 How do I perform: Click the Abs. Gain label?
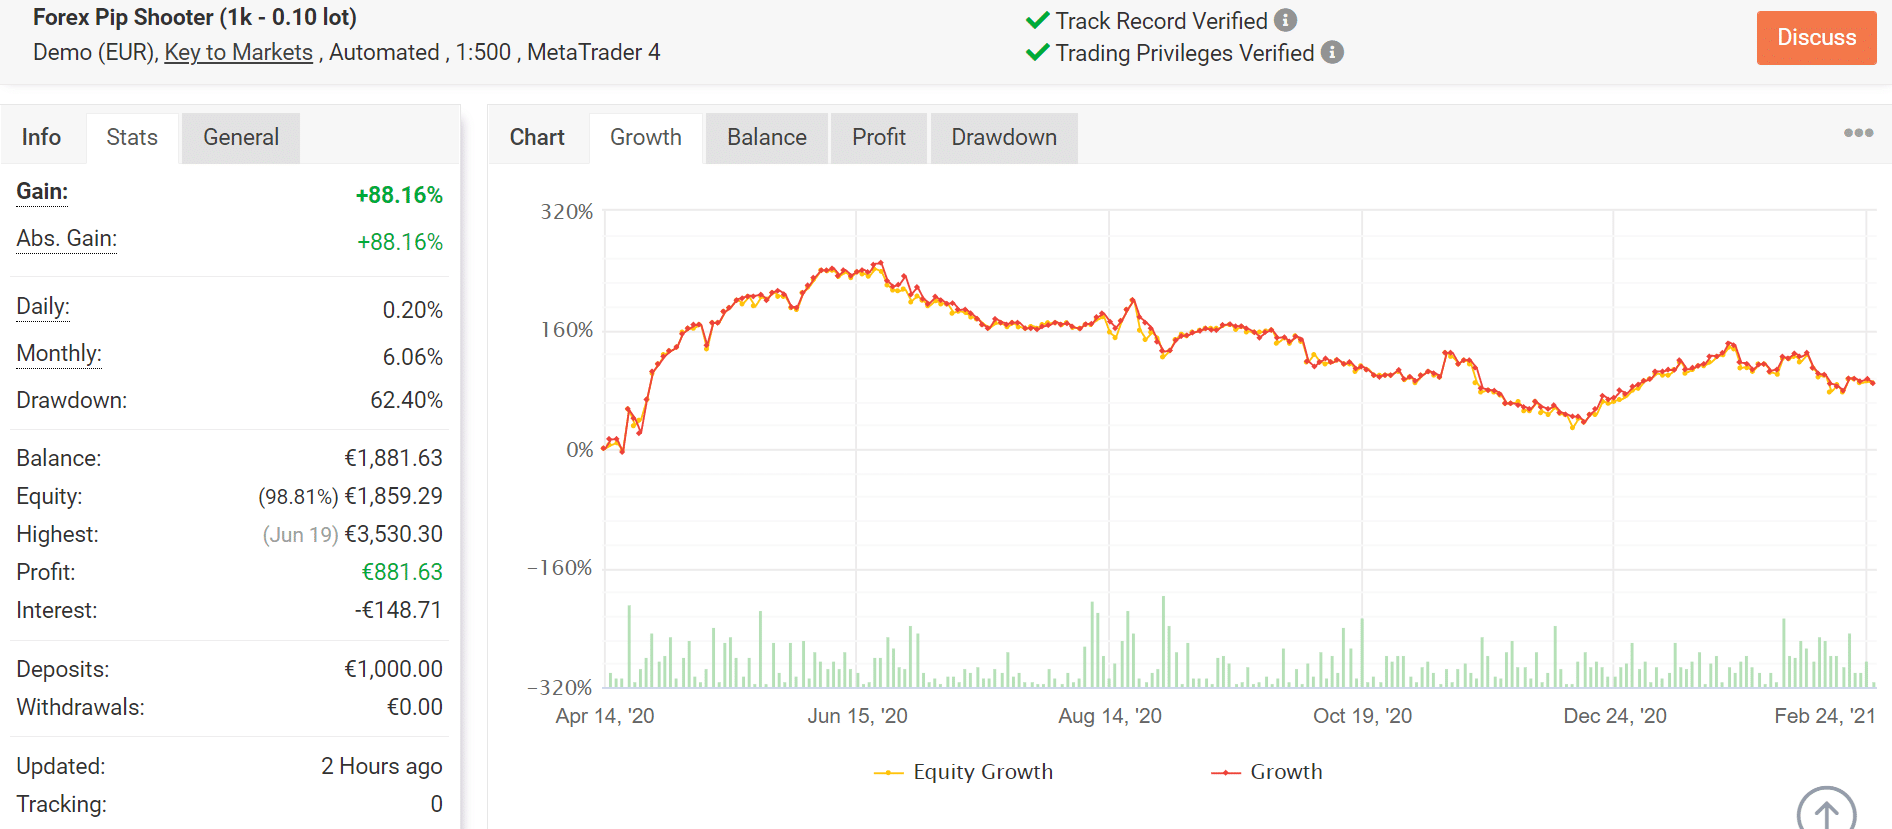[66, 238]
